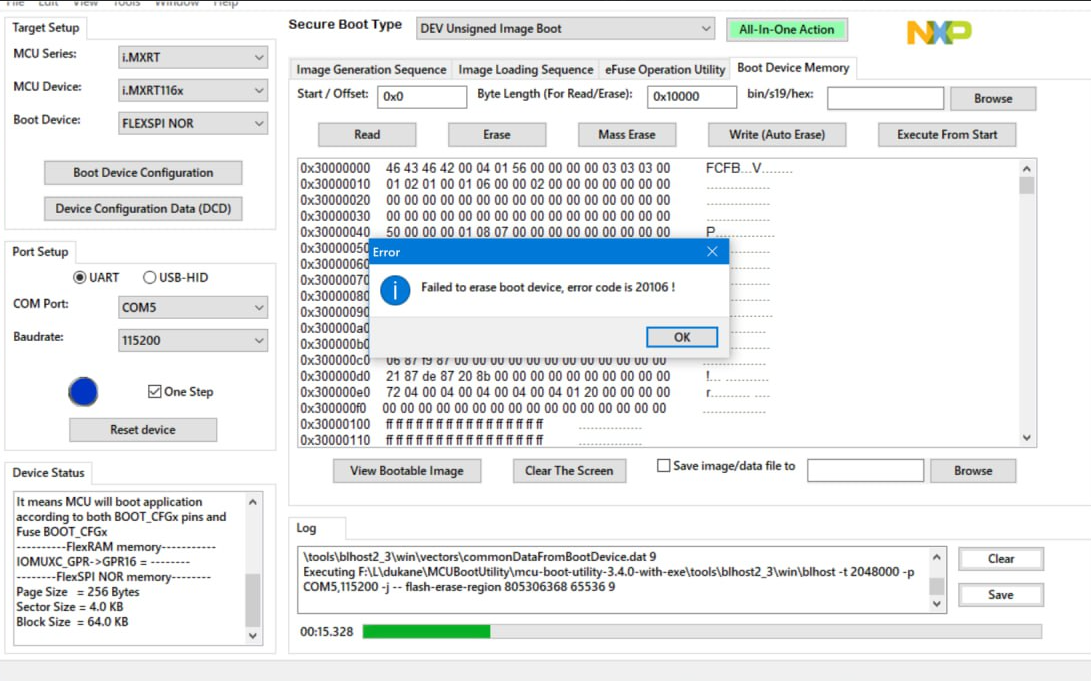The width and height of the screenshot is (1091, 681).
Task: Click the Start/Offset input field
Action: click(x=421, y=97)
